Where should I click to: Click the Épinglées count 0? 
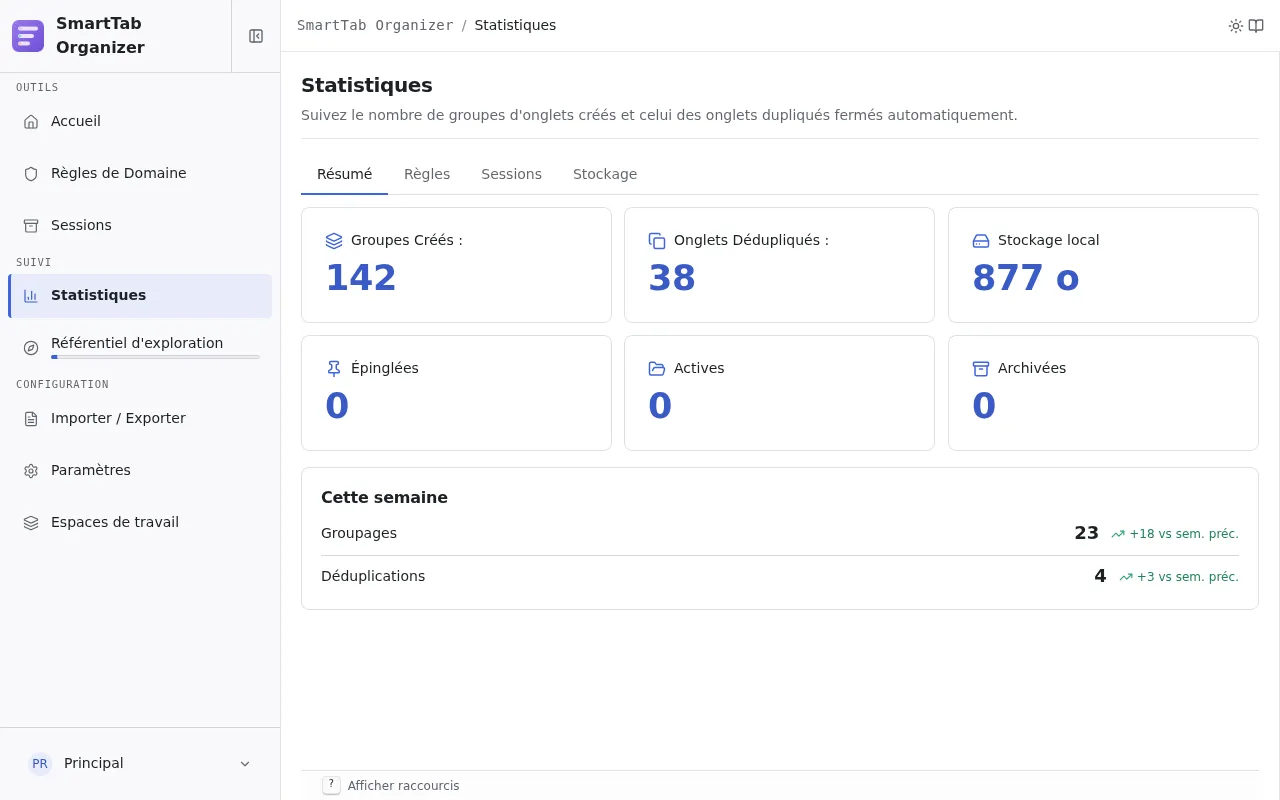point(337,406)
